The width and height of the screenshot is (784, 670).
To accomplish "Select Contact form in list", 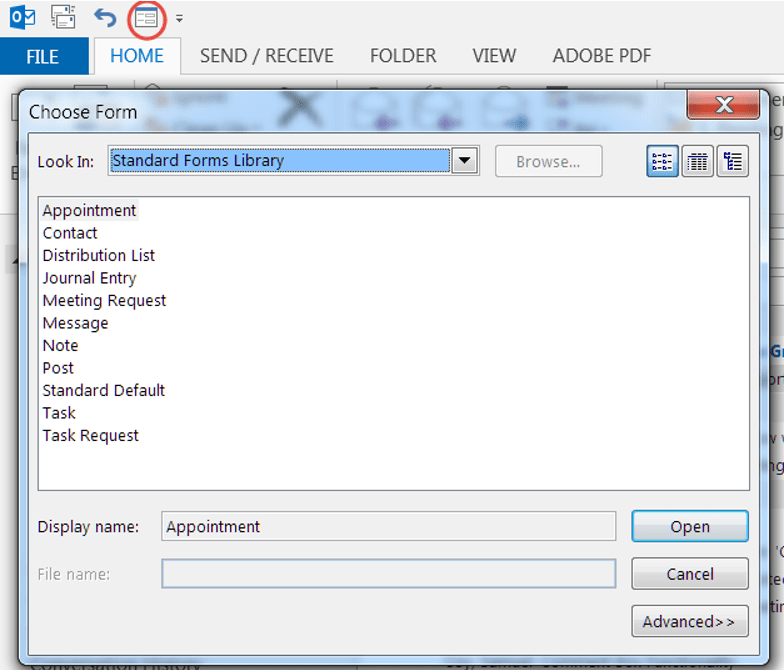I will point(70,233).
